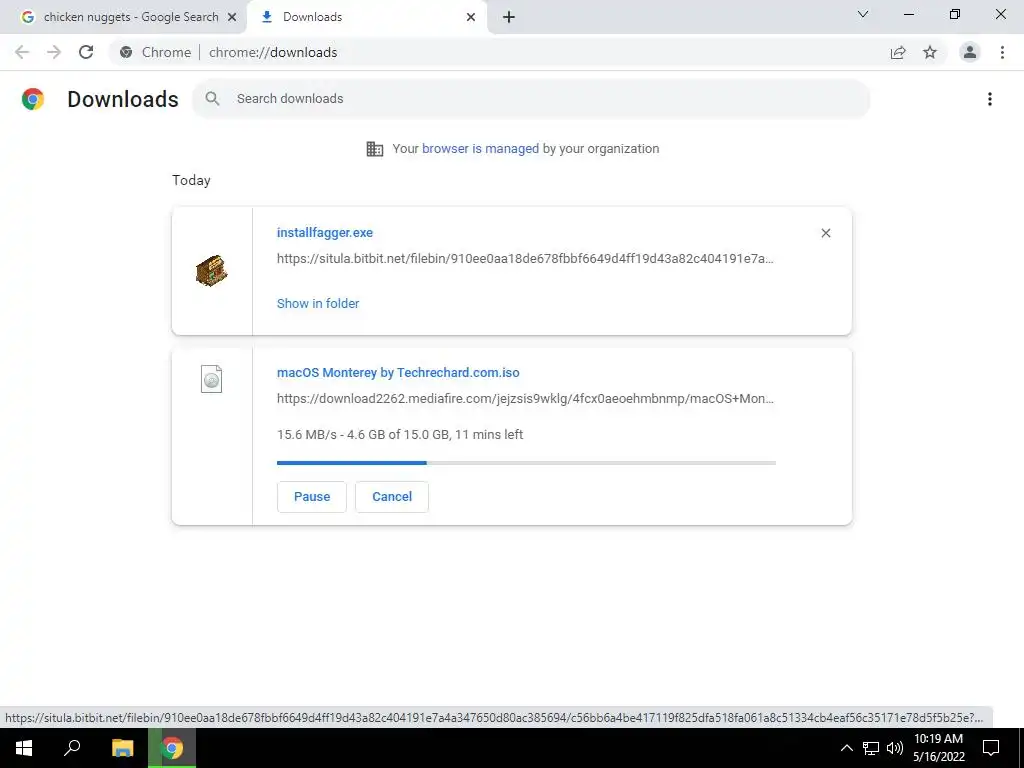Open File Explorer from the taskbar
The height and width of the screenshot is (768, 1024).
(x=122, y=748)
